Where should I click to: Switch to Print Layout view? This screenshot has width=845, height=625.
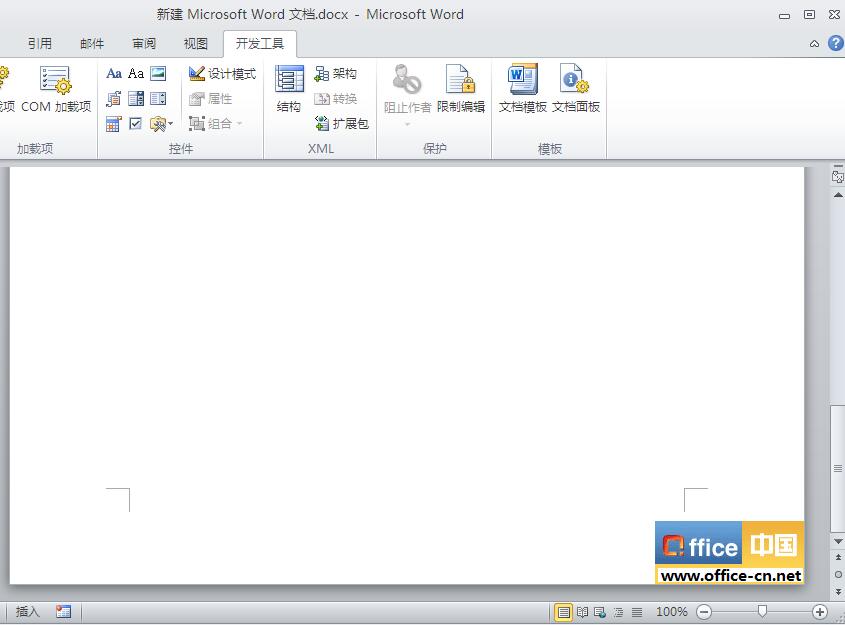click(564, 612)
